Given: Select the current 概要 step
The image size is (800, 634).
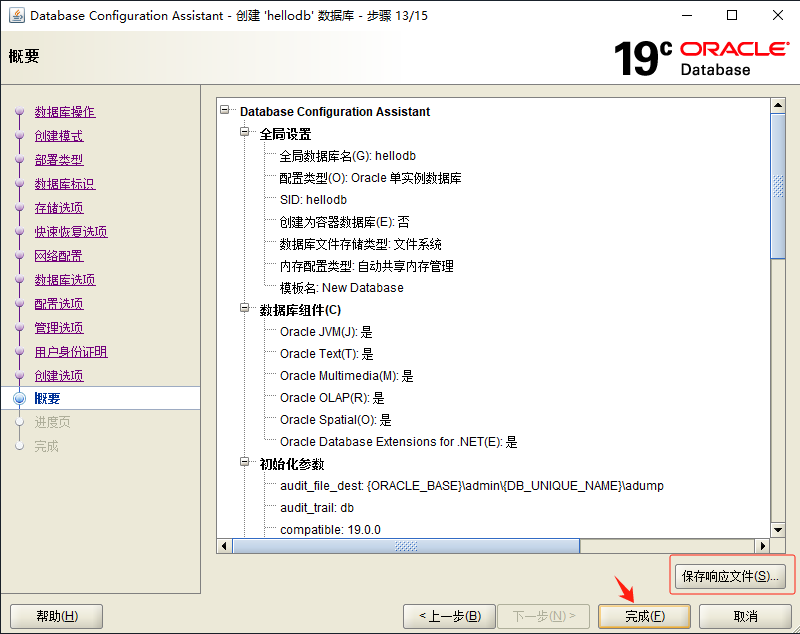Looking at the screenshot, I should point(47,398).
